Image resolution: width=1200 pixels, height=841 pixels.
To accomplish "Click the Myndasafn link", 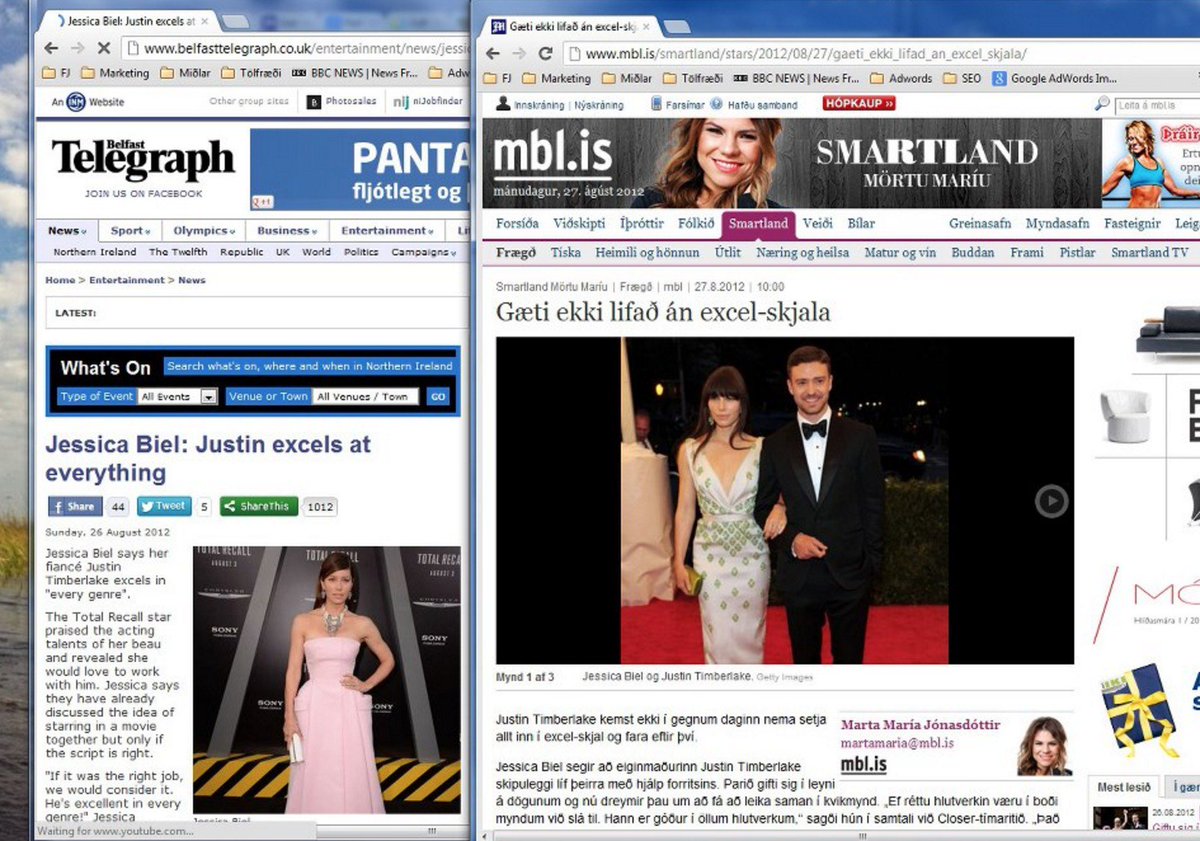I will 1059,224.
